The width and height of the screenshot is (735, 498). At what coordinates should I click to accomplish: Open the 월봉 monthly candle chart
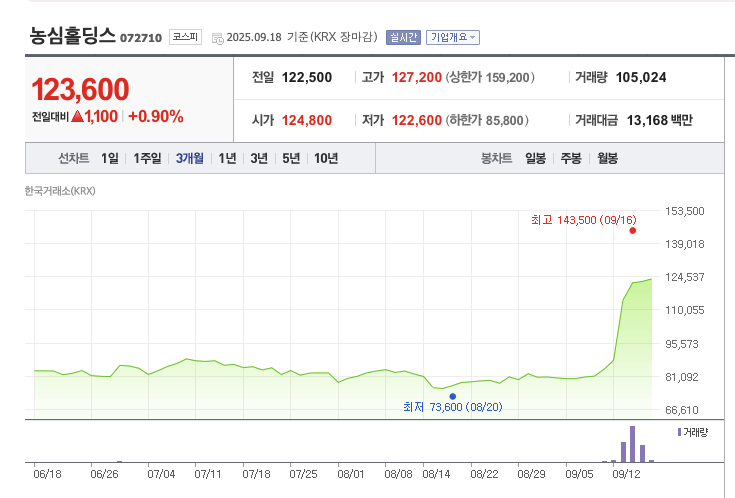[x=607, y=158]
